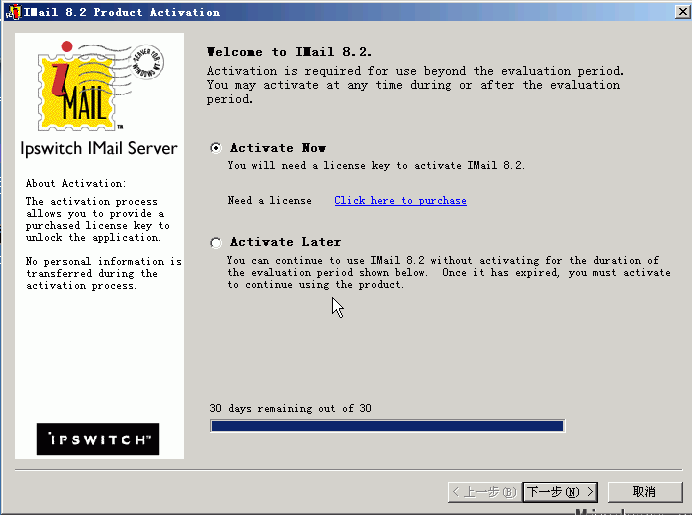Open the 'Click here to purchase' link
The width and height of the screenshot is (692, 515).
pyautogui.click(x=400, y=201)
